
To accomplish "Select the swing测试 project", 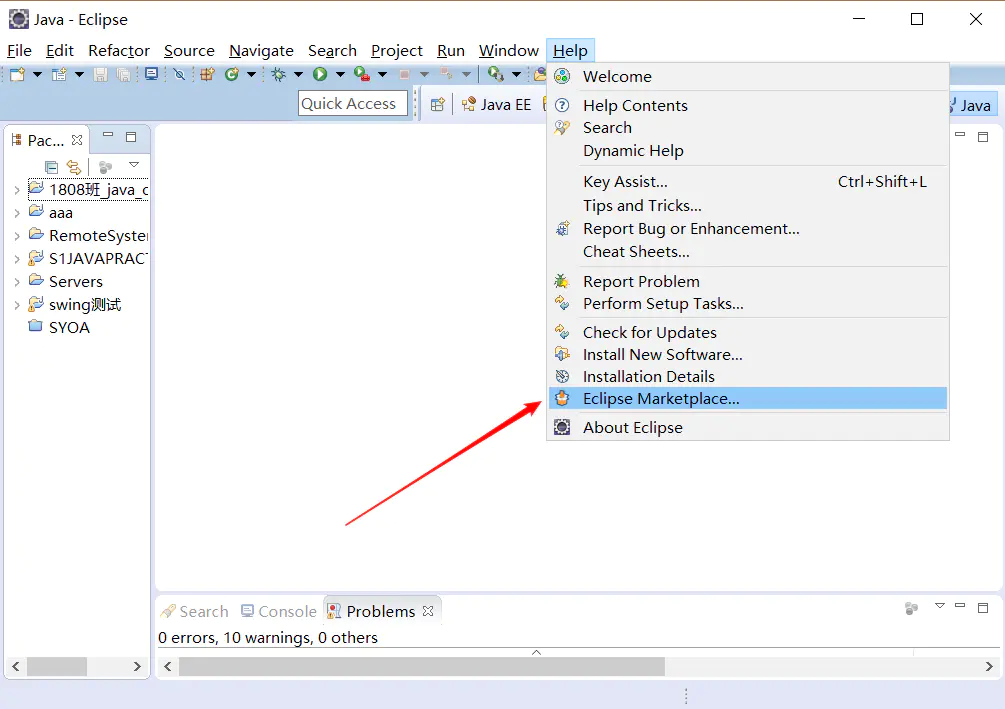I will [x=74, y=304].
